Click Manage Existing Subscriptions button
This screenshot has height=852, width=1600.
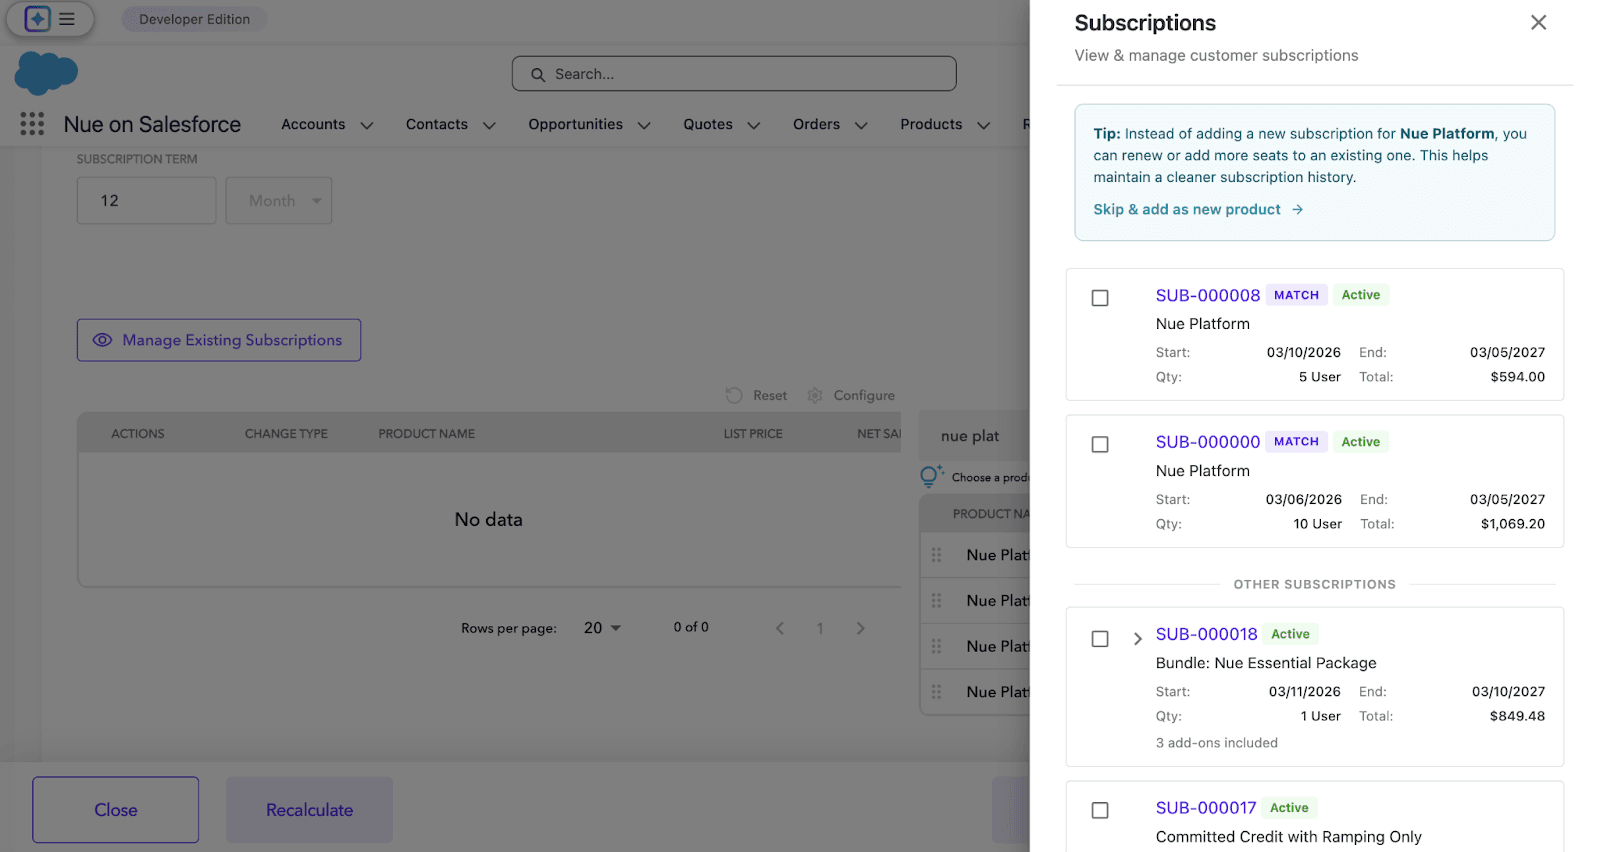(219, 340)
